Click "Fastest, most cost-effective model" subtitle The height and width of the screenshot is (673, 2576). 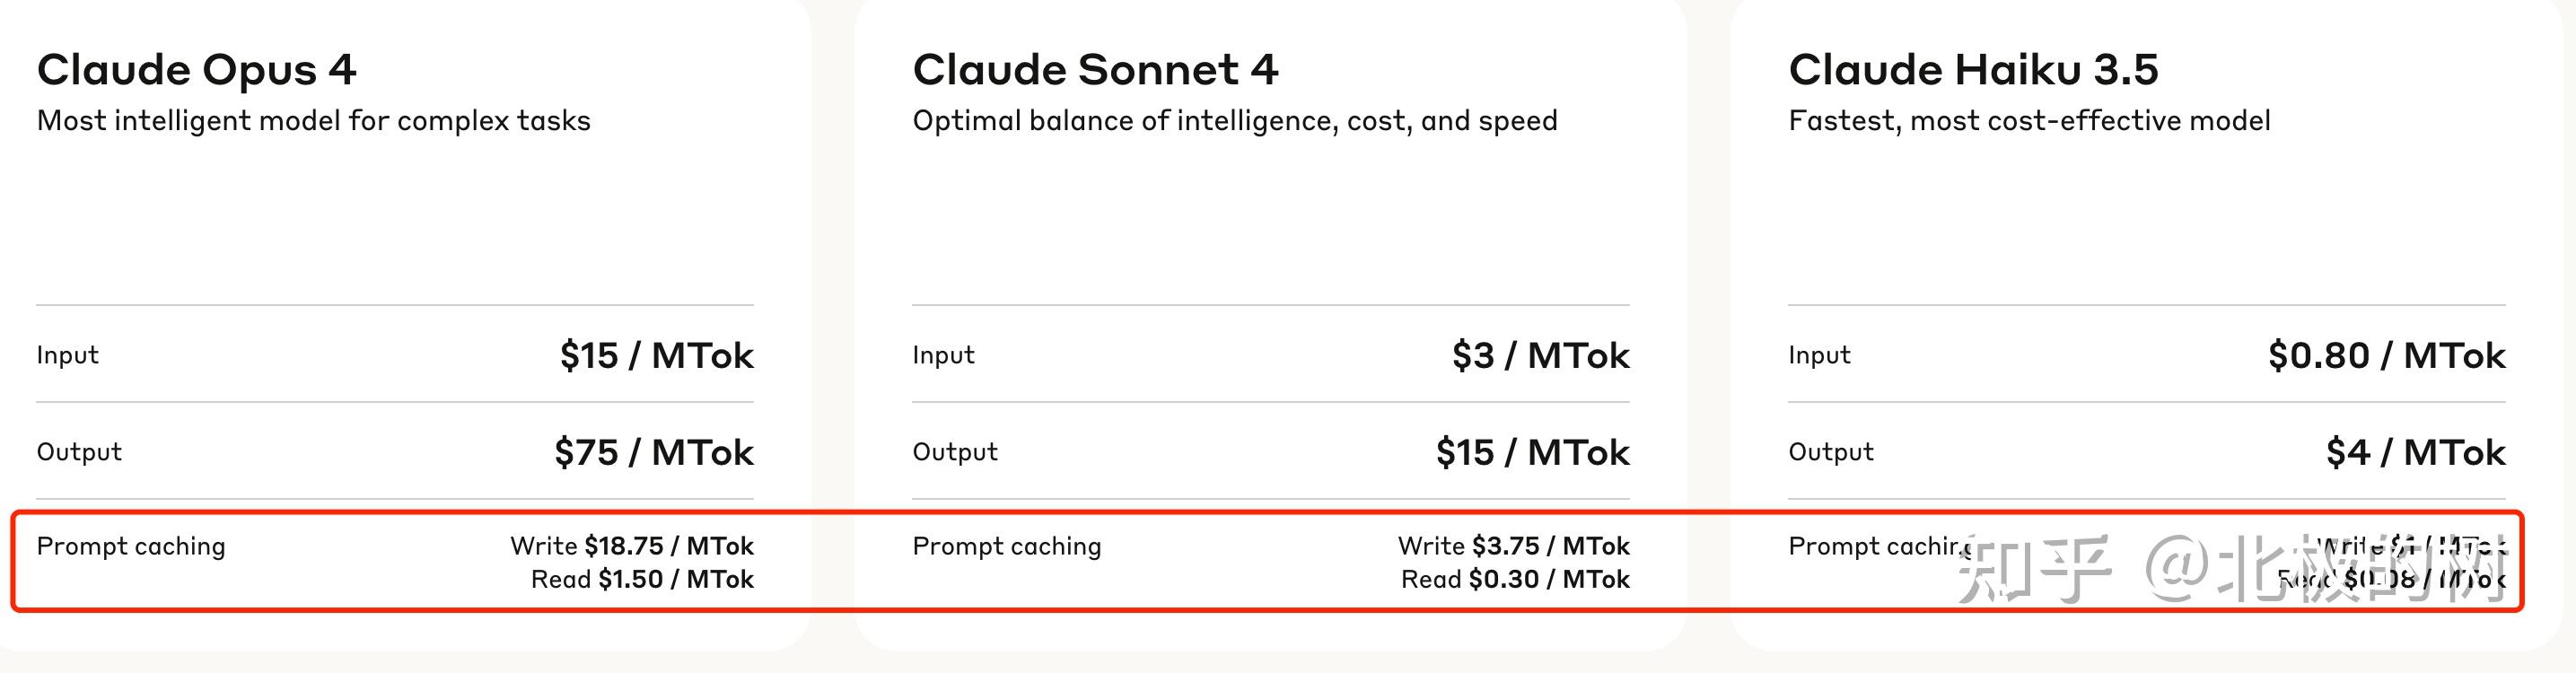coord(2029,121)
